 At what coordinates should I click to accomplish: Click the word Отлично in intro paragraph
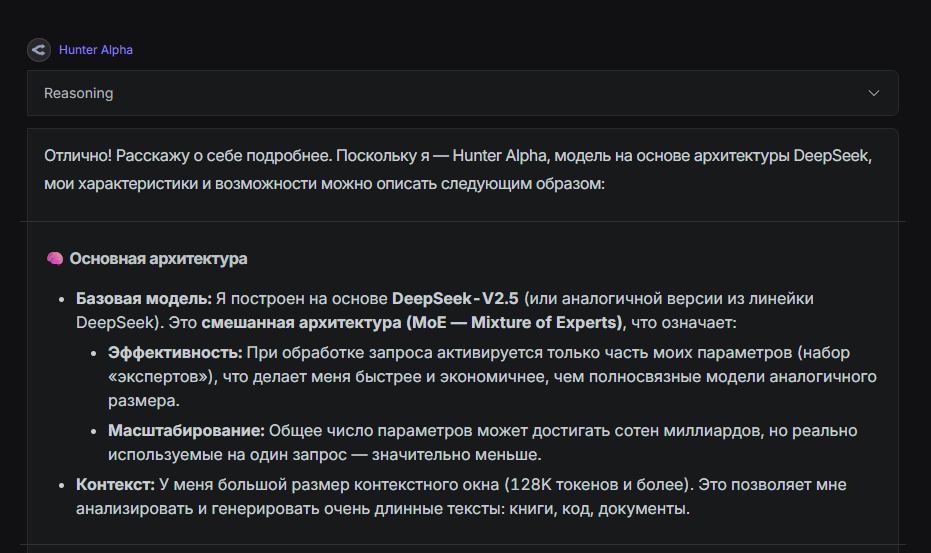[x=75, y=156]
